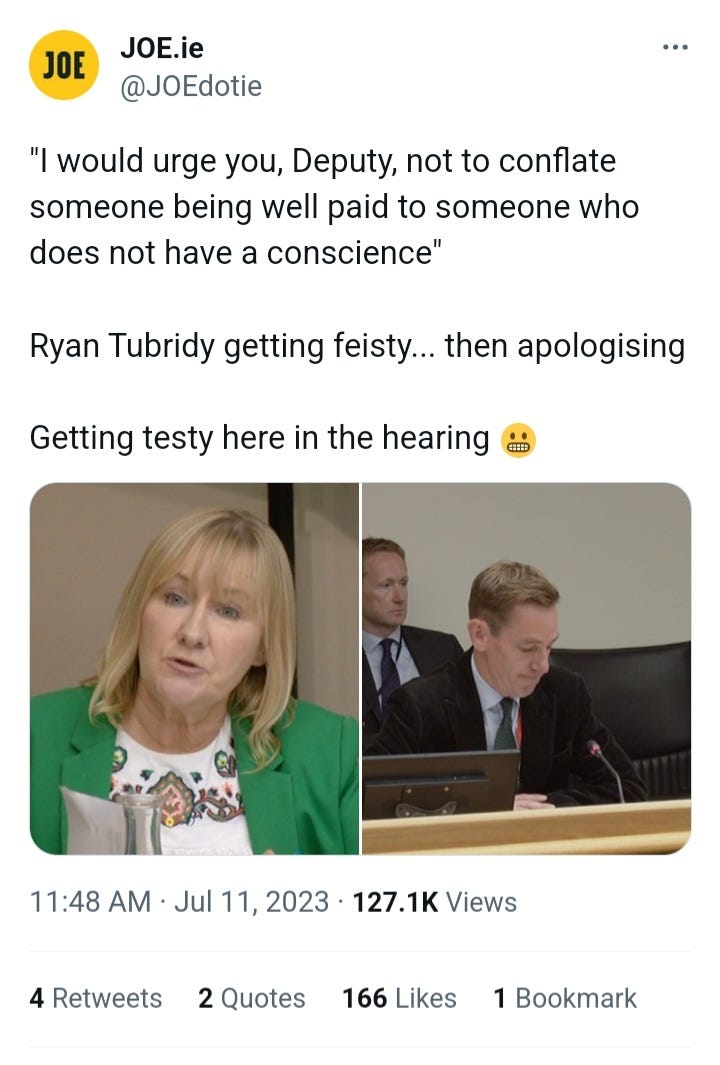Click the grimacing face emoji
The height and width of the screenshot is (1065, 720).
click(518, 440)
